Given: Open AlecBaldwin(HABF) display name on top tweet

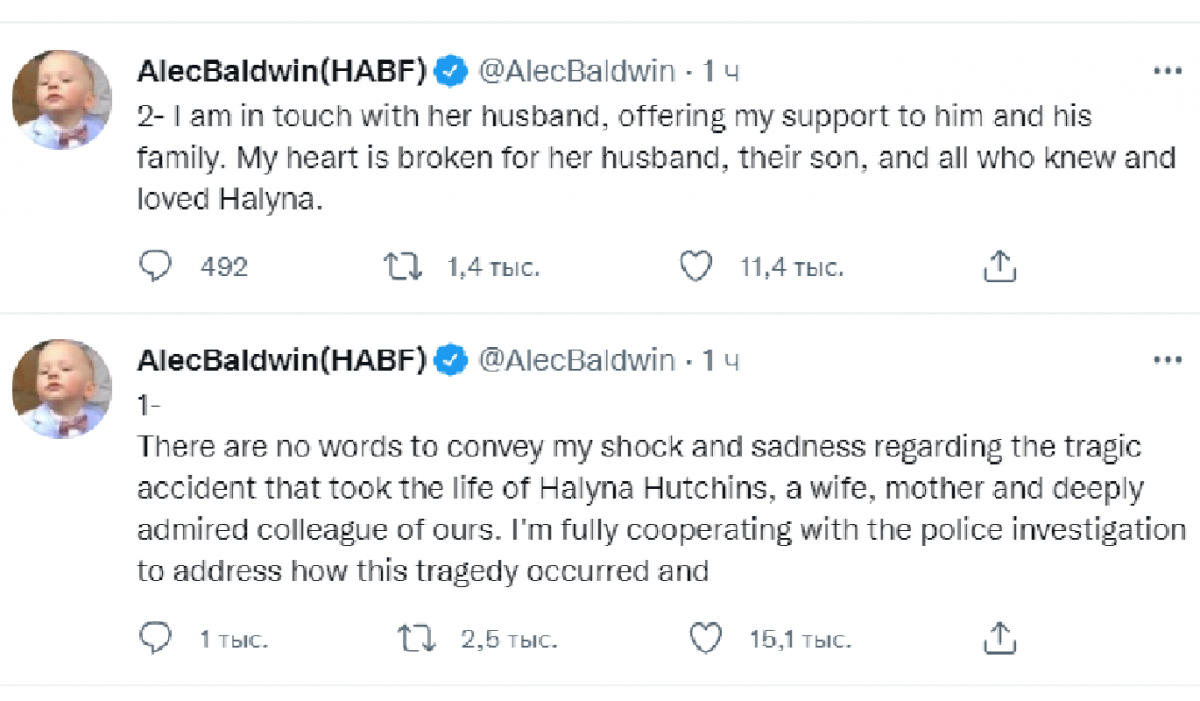Looking at the screenshot, I should point(282,72).
